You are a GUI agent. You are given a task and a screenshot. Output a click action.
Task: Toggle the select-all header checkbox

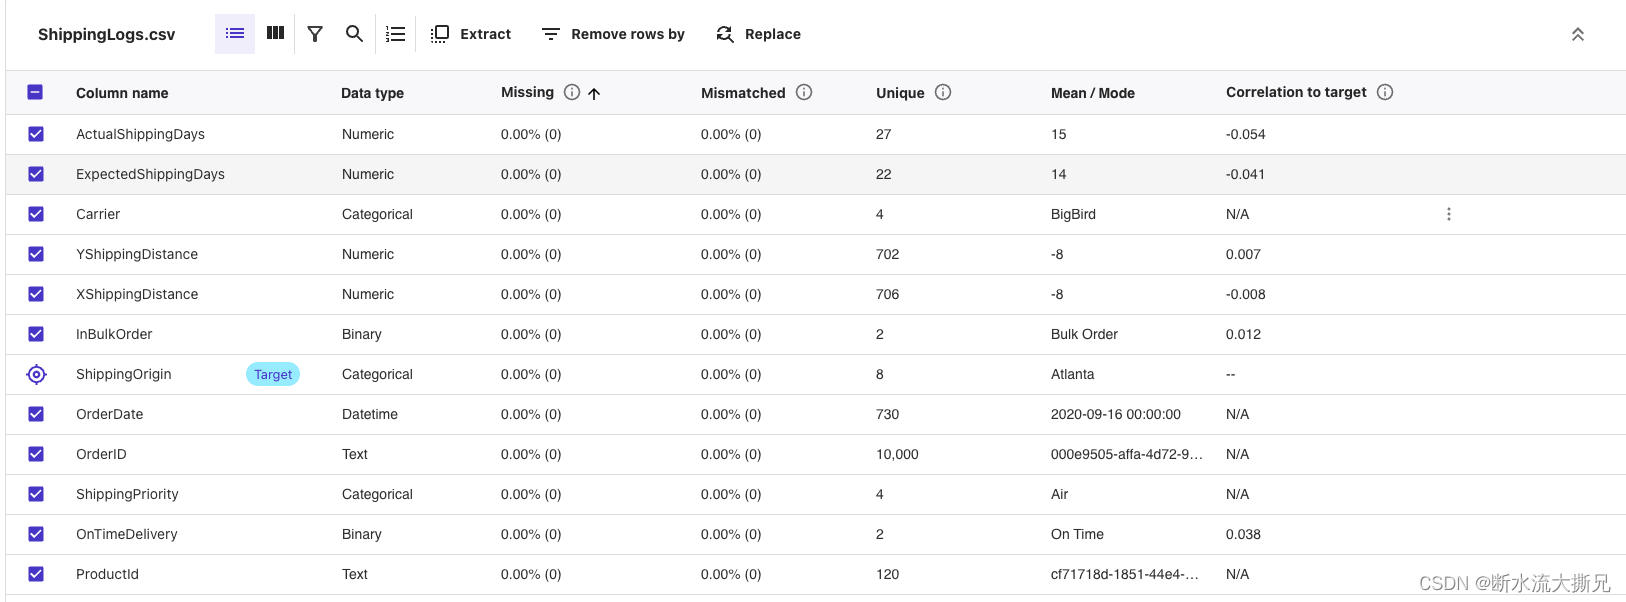tap(35, 92)
